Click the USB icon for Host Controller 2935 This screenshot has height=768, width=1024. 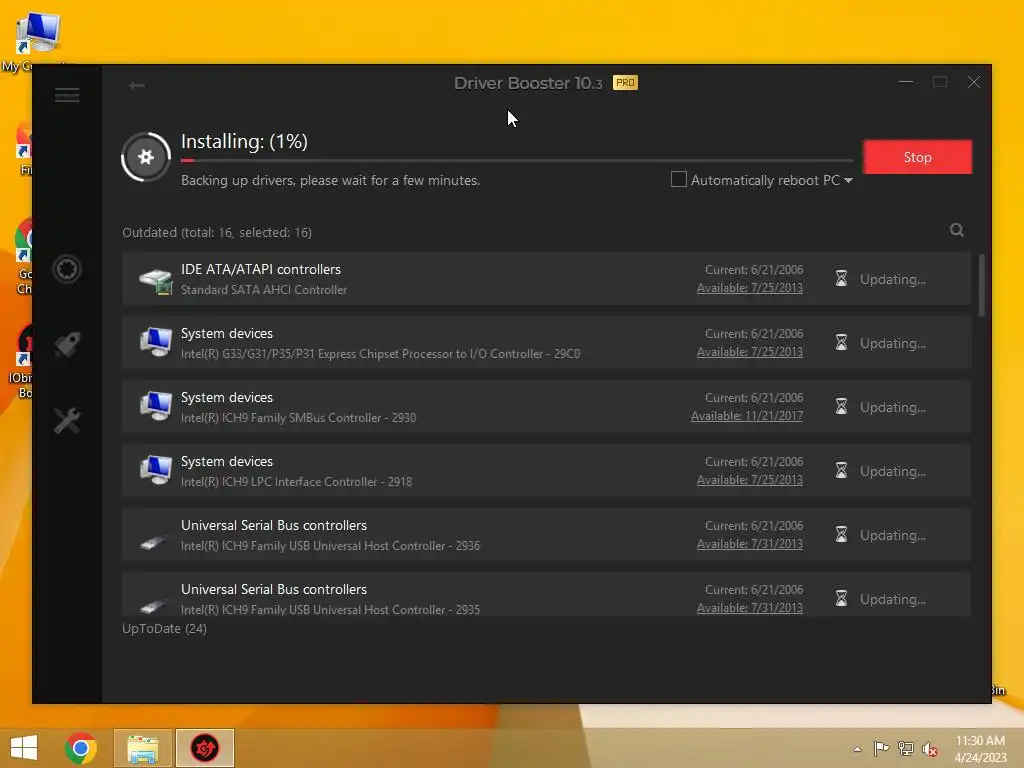pyautogui.click(x=153, y=607)
